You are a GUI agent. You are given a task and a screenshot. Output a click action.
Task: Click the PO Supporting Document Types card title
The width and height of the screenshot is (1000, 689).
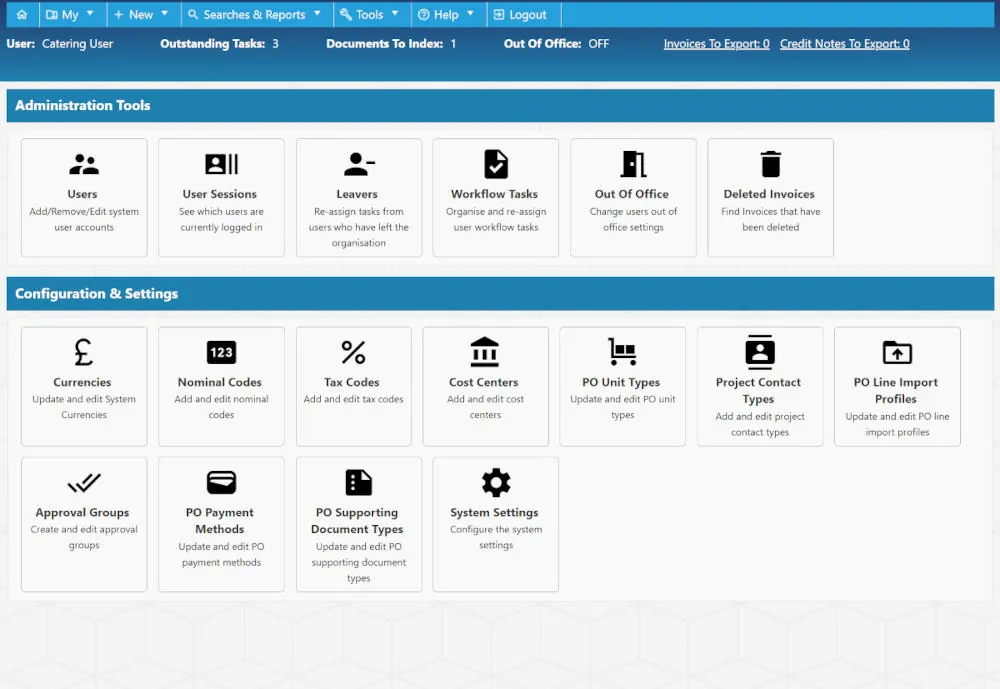pos(357,521)
